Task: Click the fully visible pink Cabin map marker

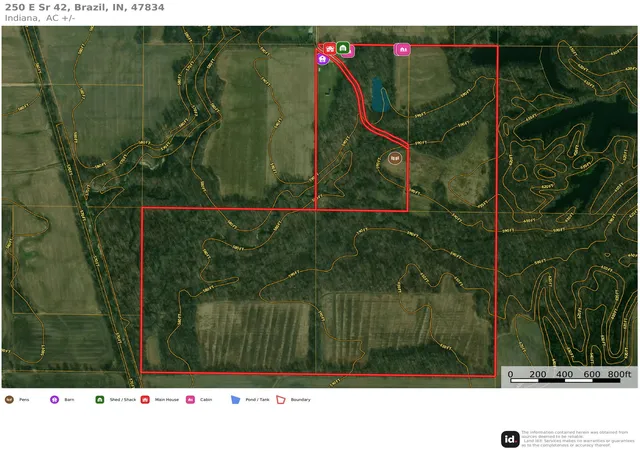Action: pyautogui.click(x=403, y=49)
